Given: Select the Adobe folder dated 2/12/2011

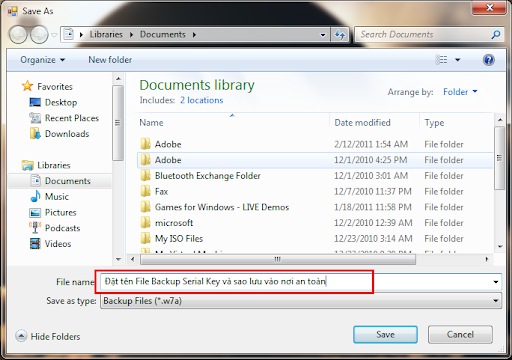Looking at the screenshot, I should tap(315, 144).
